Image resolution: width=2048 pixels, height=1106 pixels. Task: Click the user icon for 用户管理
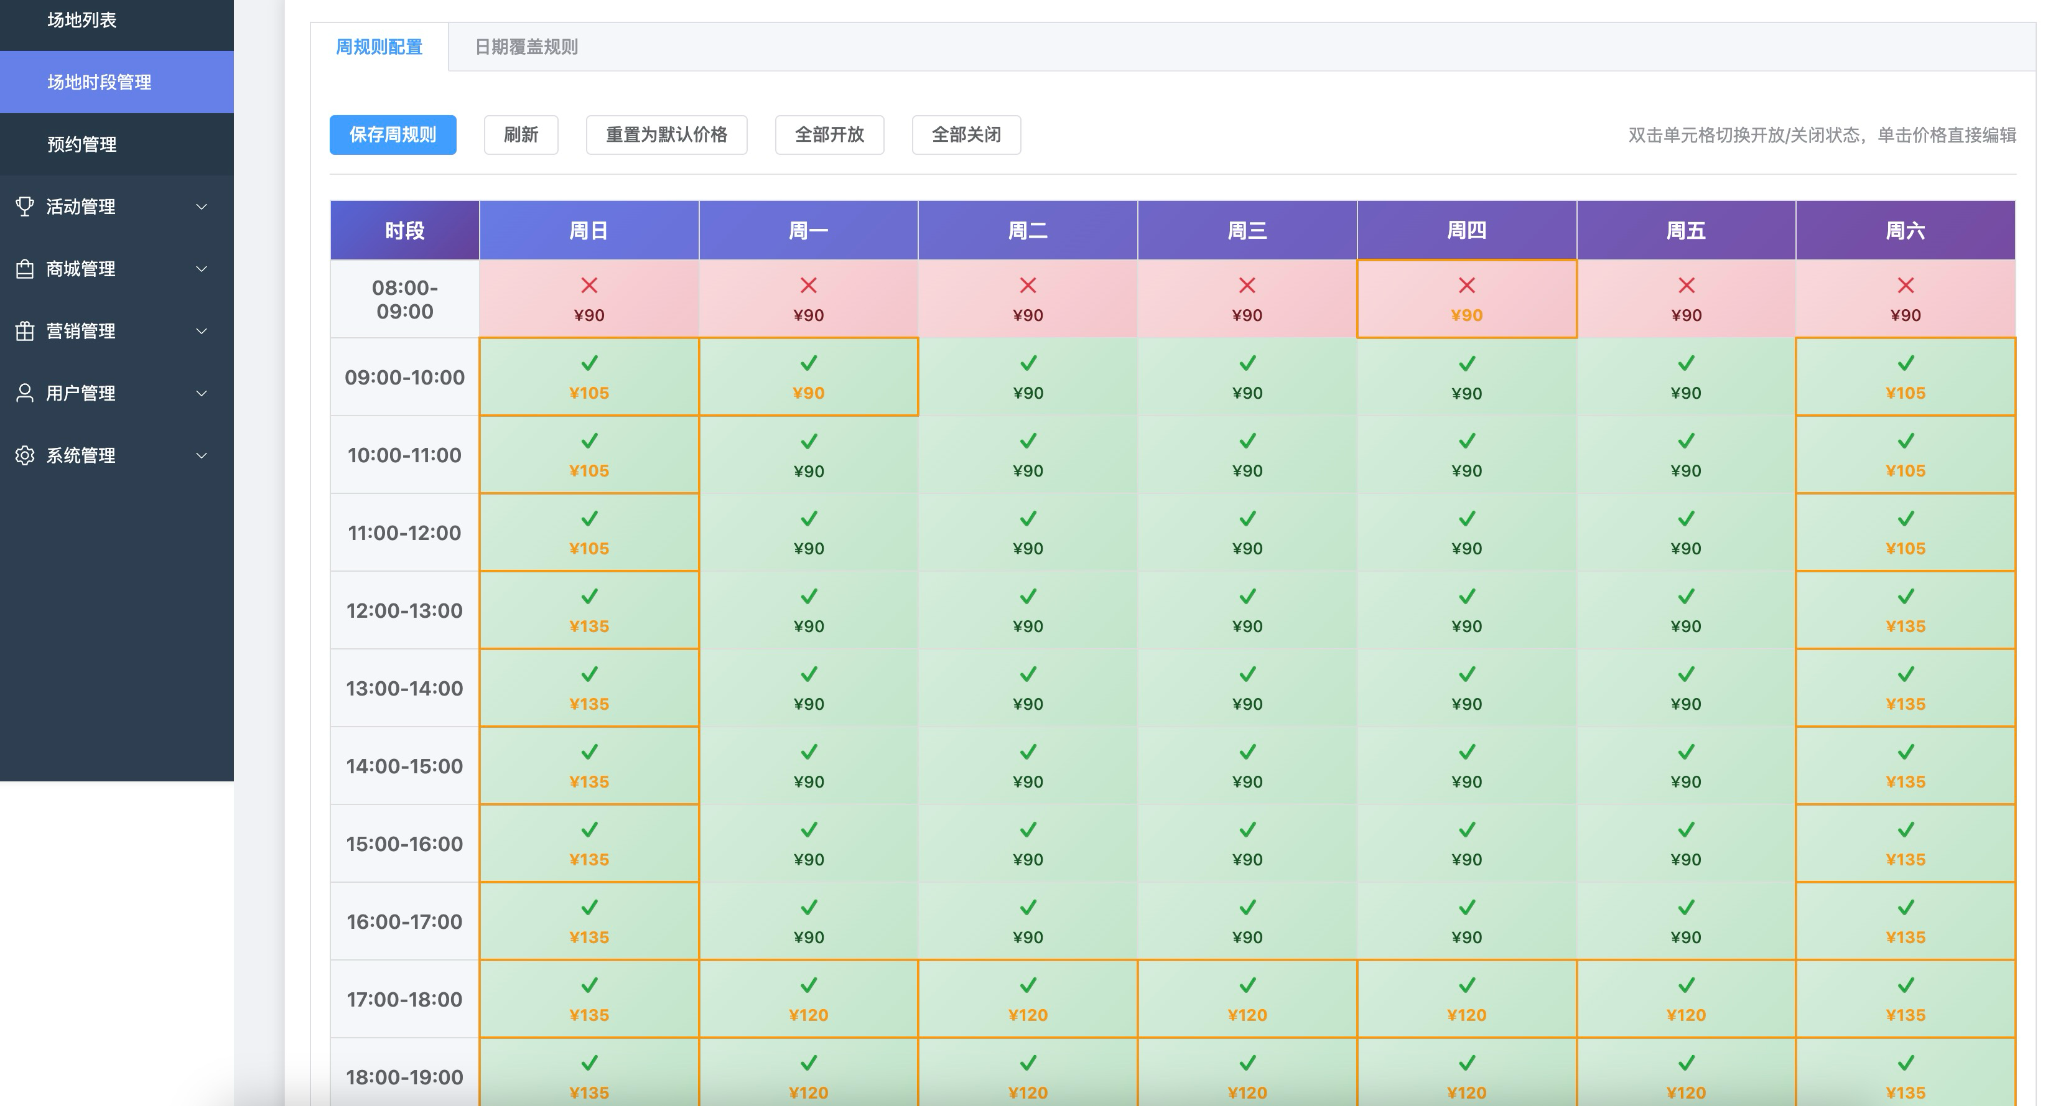25,393
